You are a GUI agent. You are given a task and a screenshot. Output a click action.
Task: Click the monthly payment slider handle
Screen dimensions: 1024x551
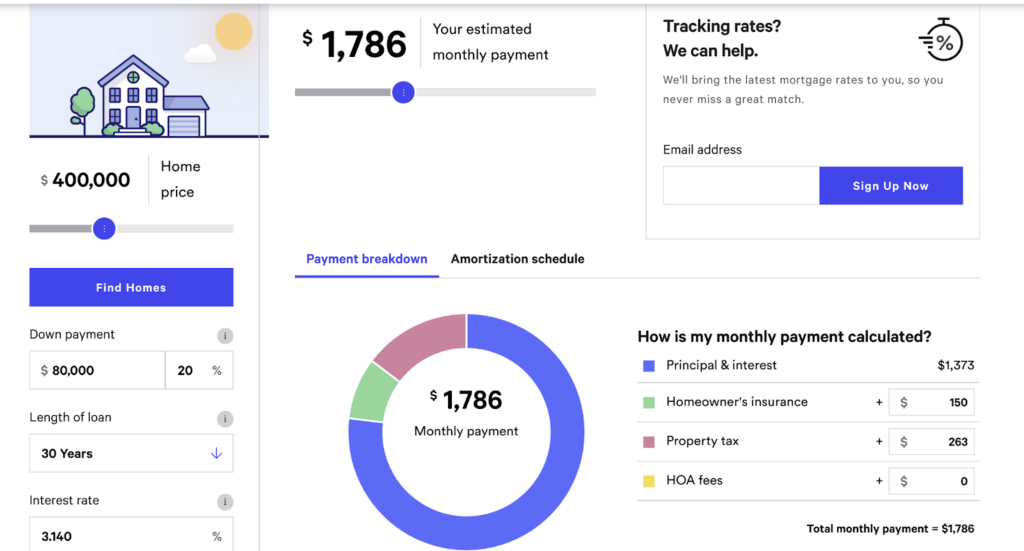[403, 92]
